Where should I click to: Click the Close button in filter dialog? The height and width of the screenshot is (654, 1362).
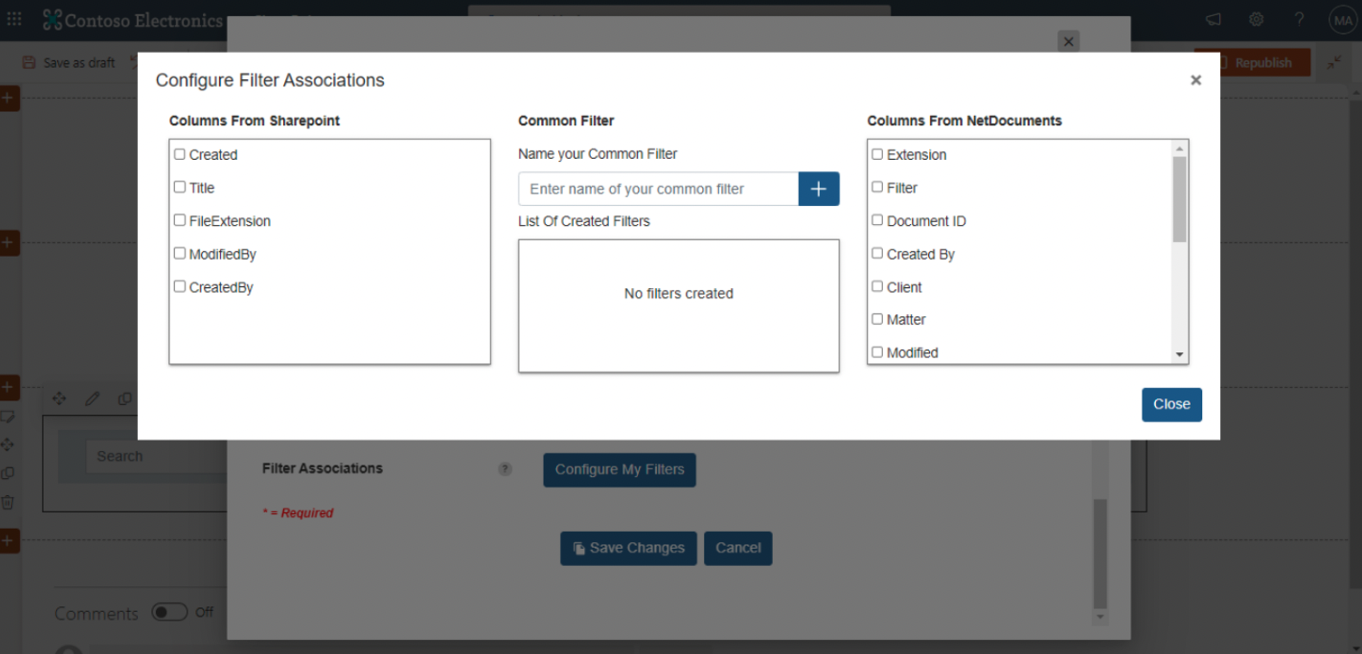click(1172, 405)
